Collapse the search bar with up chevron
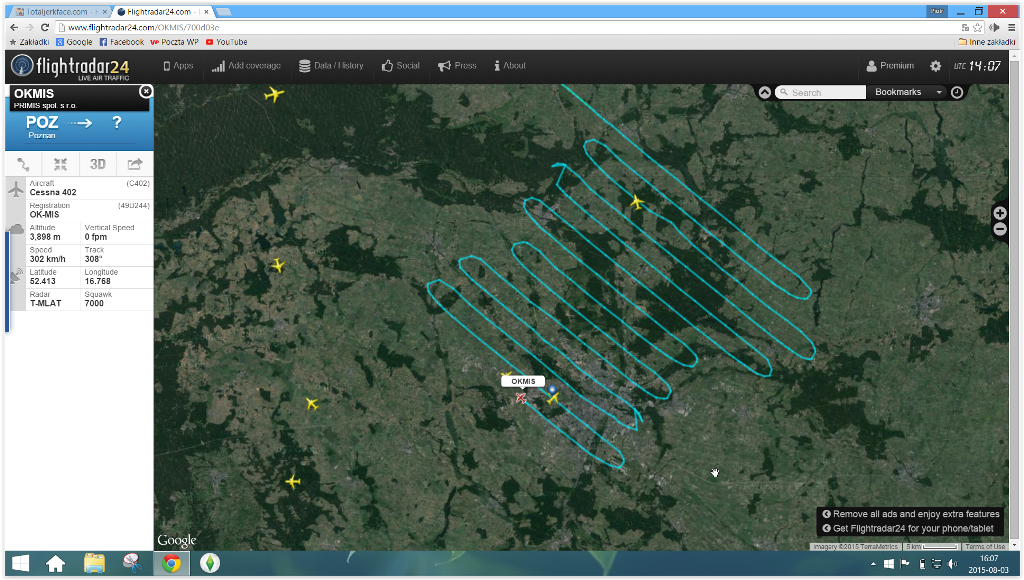Image resolution: width=1024 pixels, height=580 pixels. coord(765,92)
